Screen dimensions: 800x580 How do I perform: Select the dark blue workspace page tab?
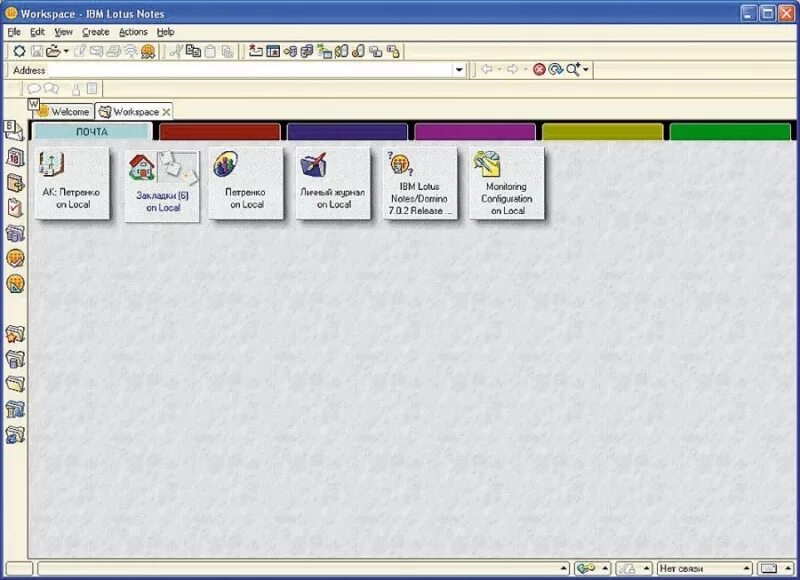[x=347, y=132]
